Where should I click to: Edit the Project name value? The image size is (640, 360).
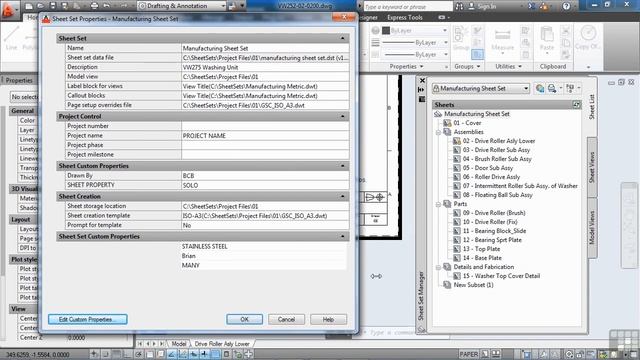pyautogui.click(x=265, y=136)
